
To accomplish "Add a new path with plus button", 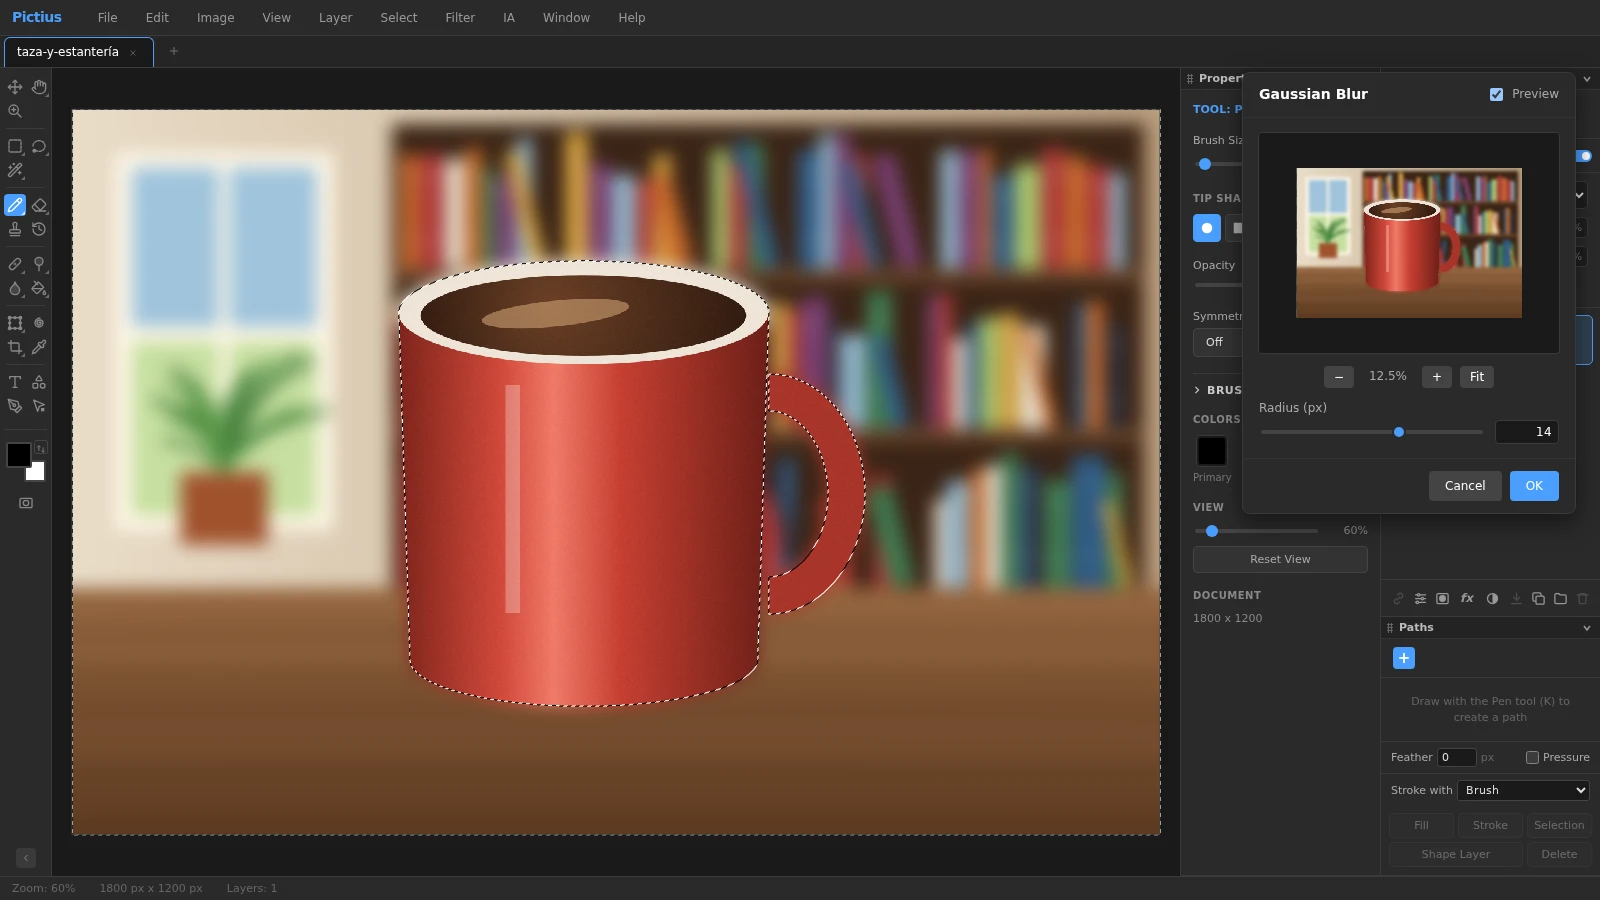I will point(1404,658).
